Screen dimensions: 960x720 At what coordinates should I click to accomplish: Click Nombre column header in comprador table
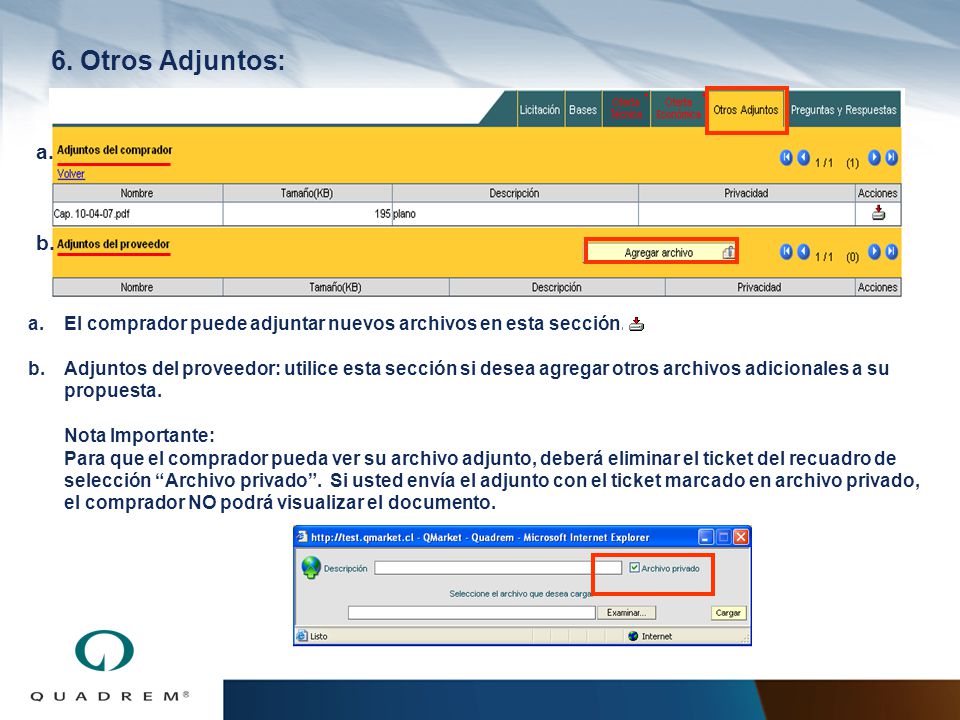137,193
